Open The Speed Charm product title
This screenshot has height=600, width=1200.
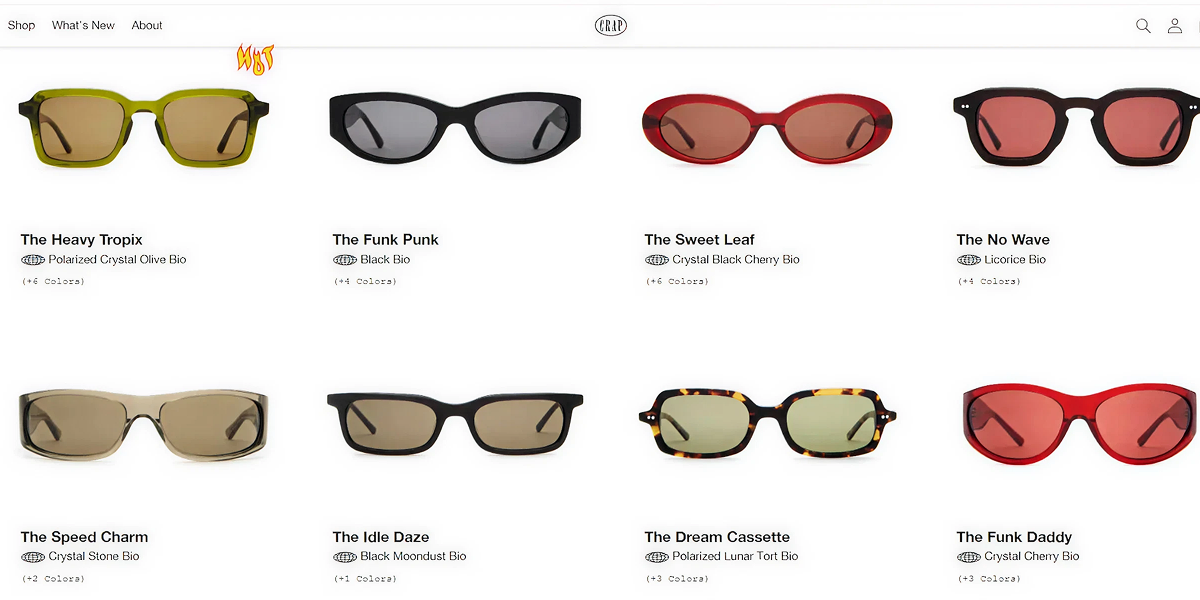(84, 537)
